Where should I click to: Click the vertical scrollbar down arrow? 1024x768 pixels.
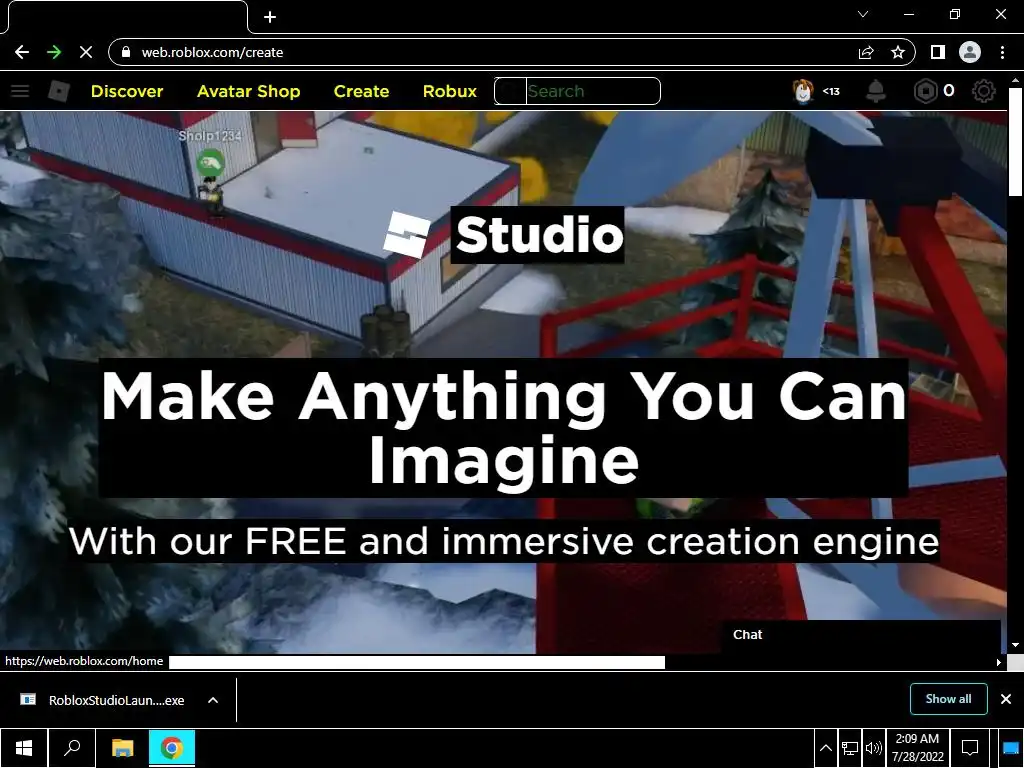tap(1015, 645)
